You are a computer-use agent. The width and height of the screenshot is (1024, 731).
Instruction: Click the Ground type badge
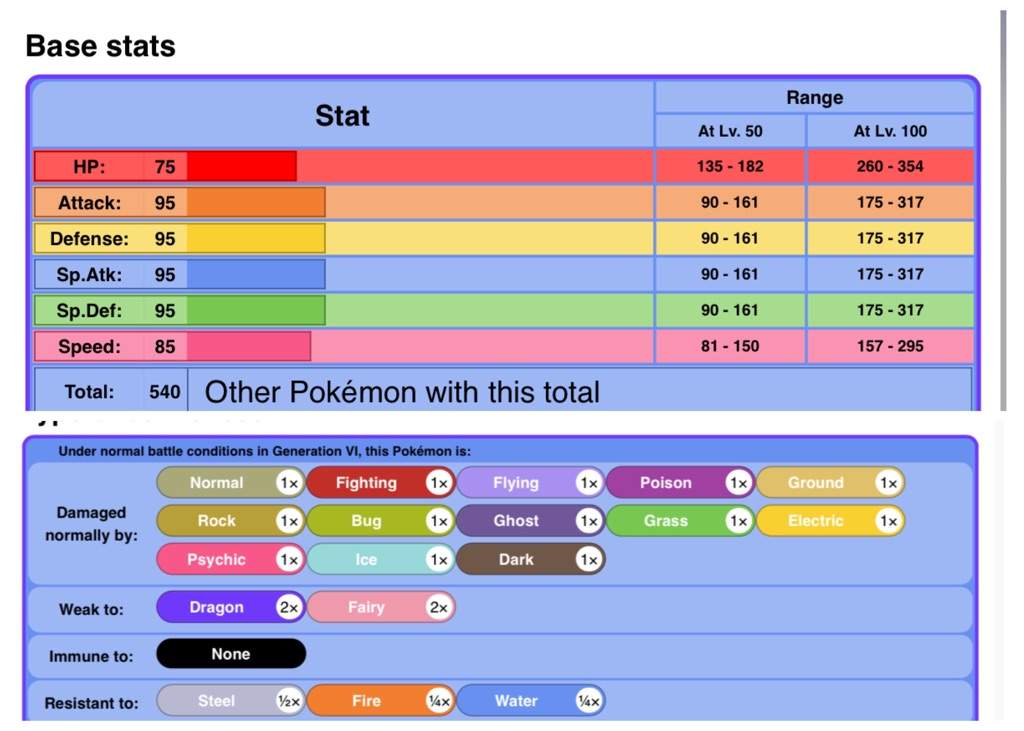[816, 483]
